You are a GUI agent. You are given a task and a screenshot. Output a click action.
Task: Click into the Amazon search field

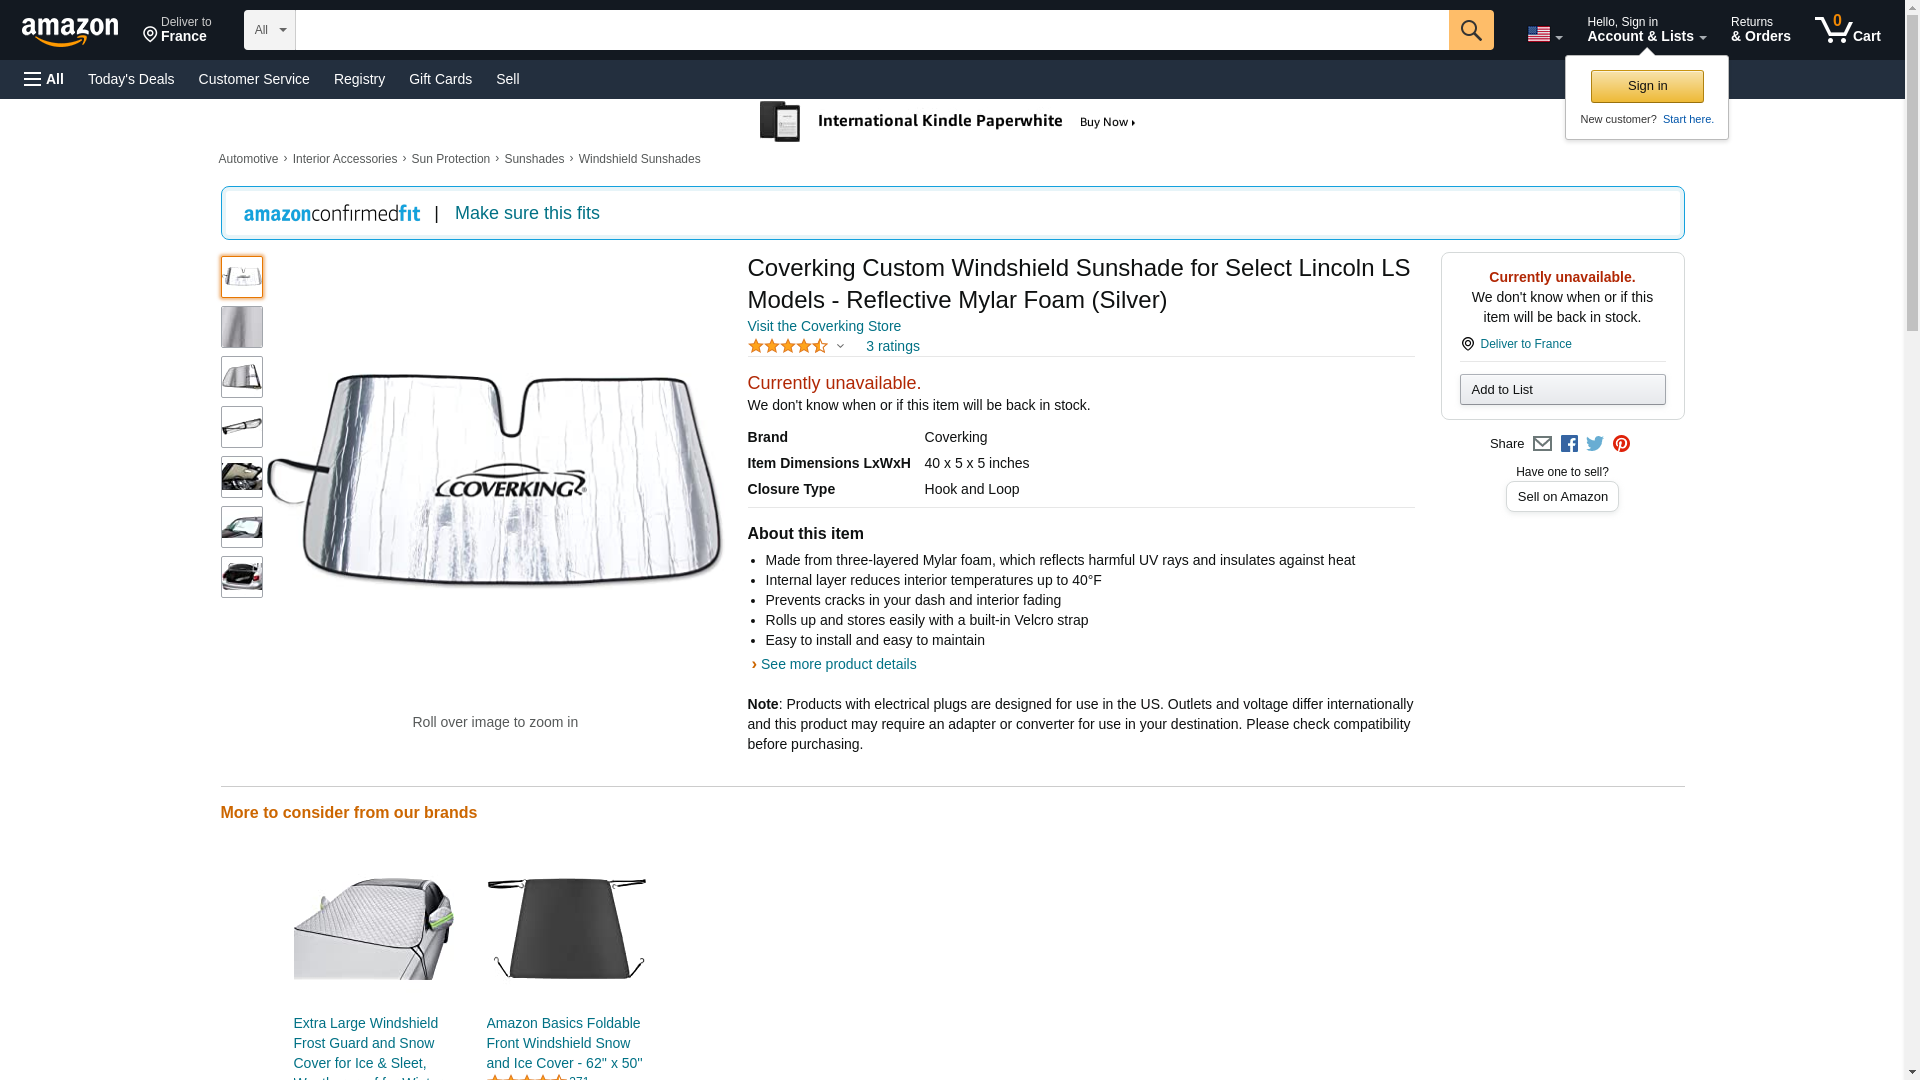(x=871, y=30)
